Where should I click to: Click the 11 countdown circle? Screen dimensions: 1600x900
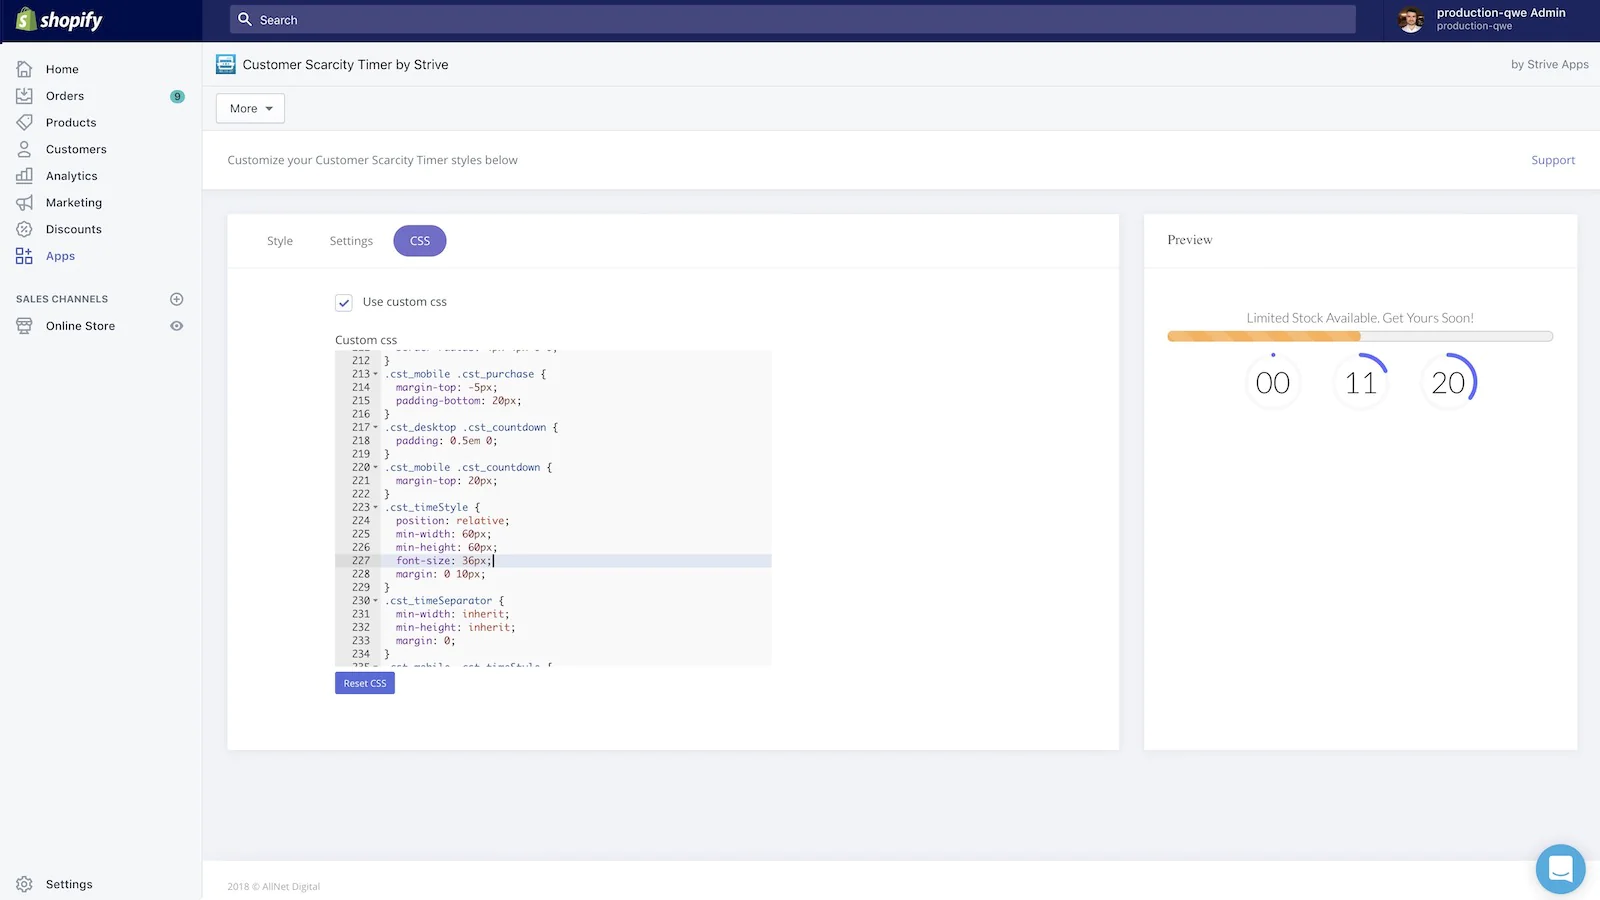[x=1361, y=381]
